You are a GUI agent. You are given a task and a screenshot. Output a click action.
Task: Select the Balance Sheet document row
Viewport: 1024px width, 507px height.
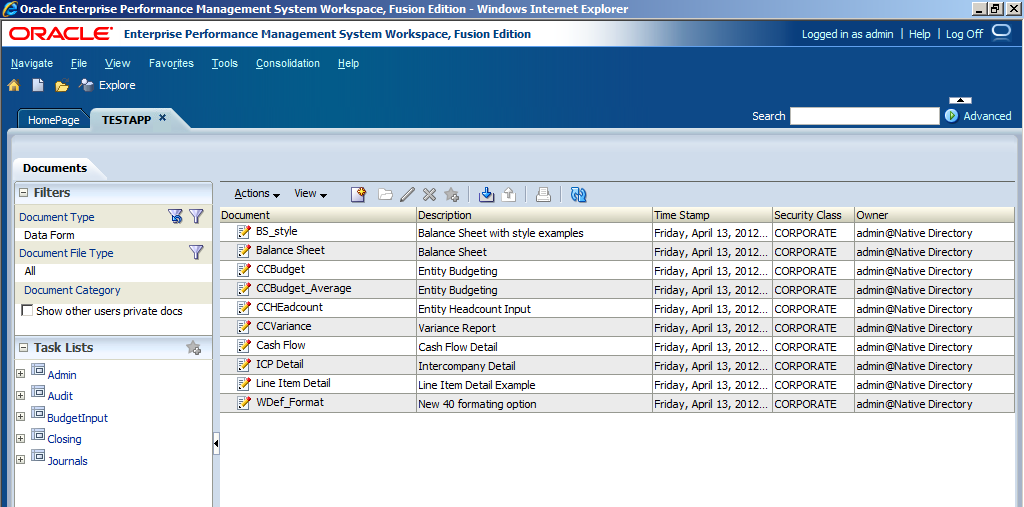click(617, 251)
